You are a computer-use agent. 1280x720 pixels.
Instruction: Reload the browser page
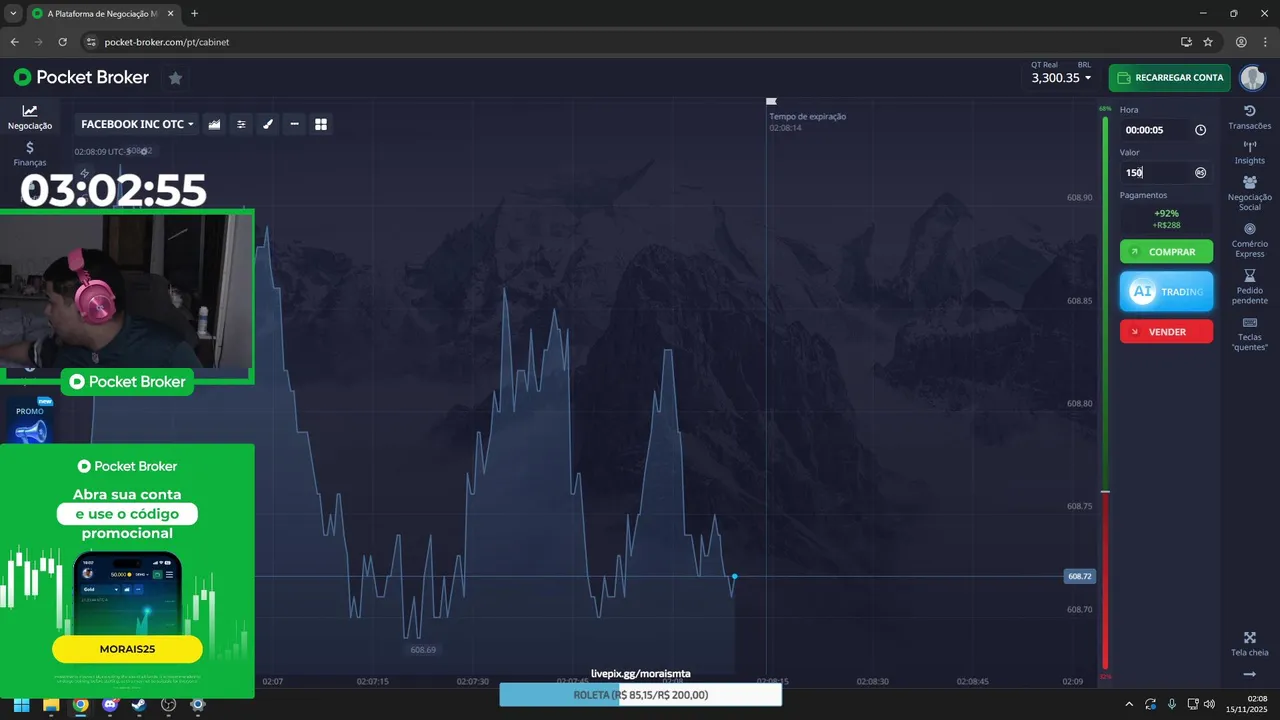coord(62,42)
